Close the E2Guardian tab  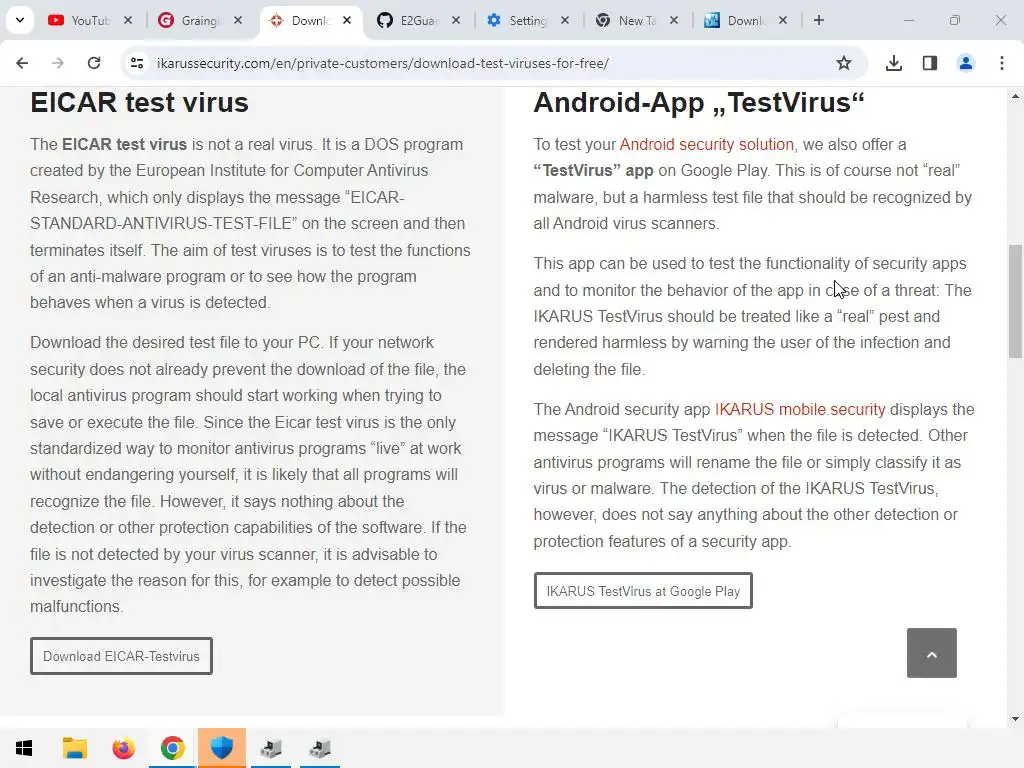(456, 20)
